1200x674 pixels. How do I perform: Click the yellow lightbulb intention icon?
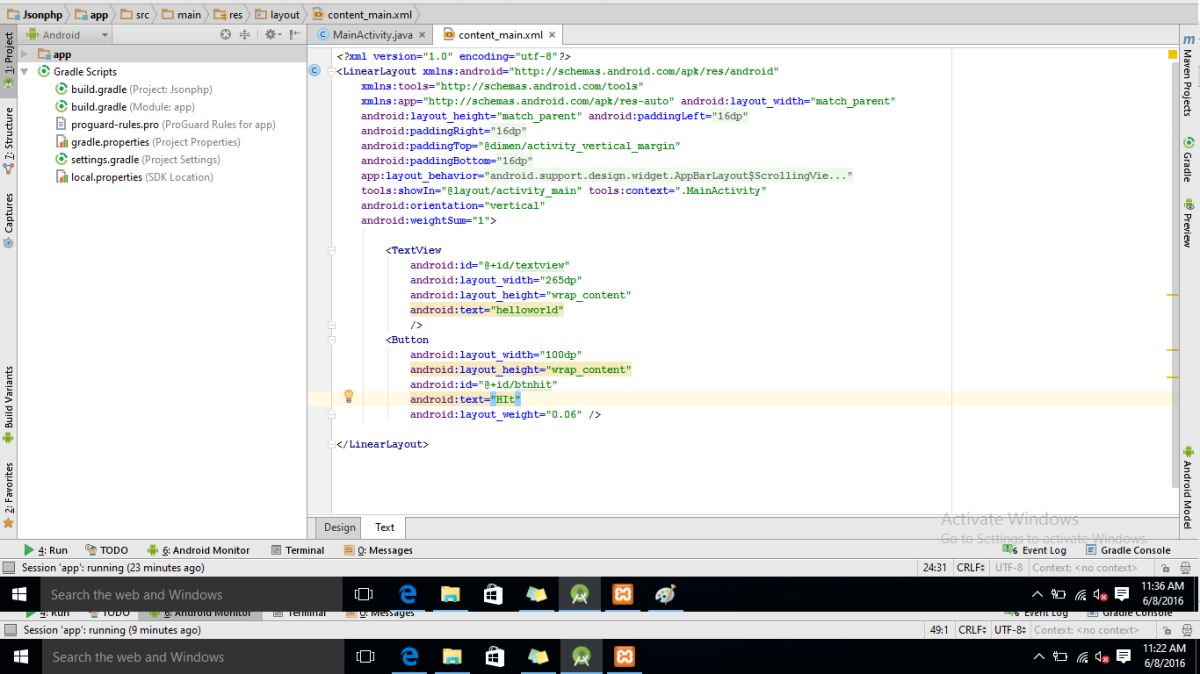pos(349,397)
